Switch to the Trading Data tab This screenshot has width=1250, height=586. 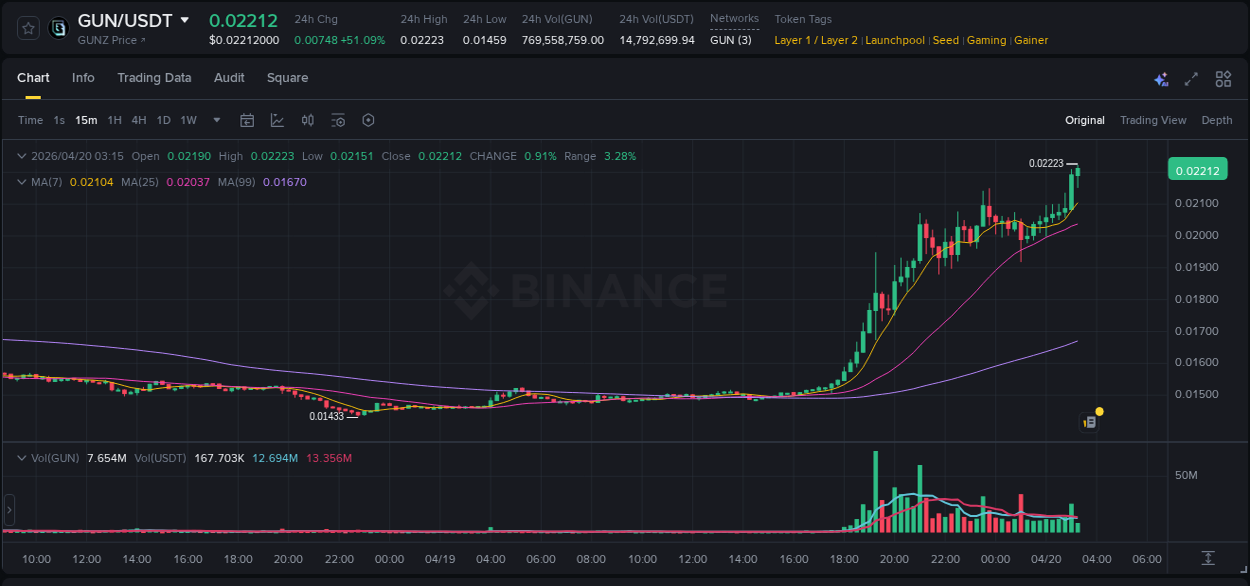coord(154,78)
